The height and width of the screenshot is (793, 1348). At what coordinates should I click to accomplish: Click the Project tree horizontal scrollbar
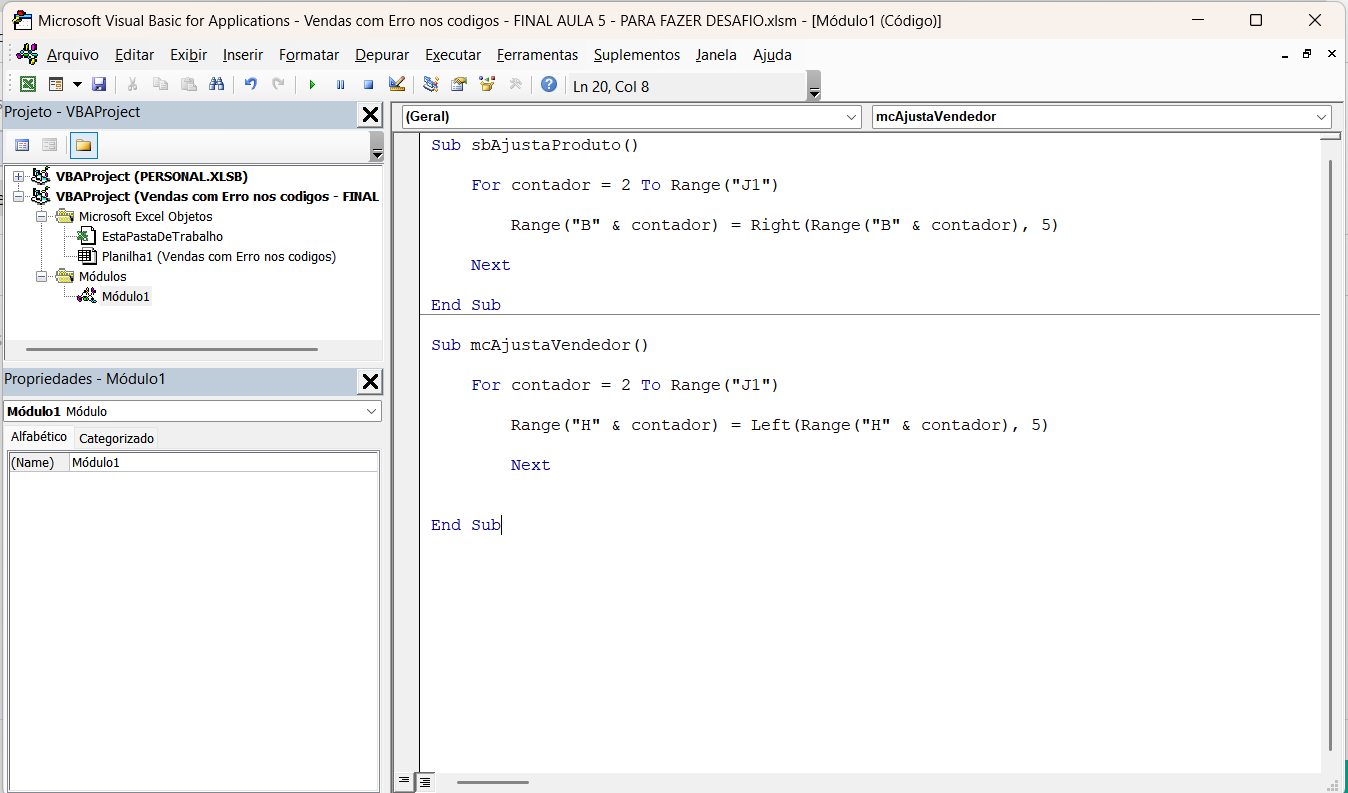click(172, 349)
